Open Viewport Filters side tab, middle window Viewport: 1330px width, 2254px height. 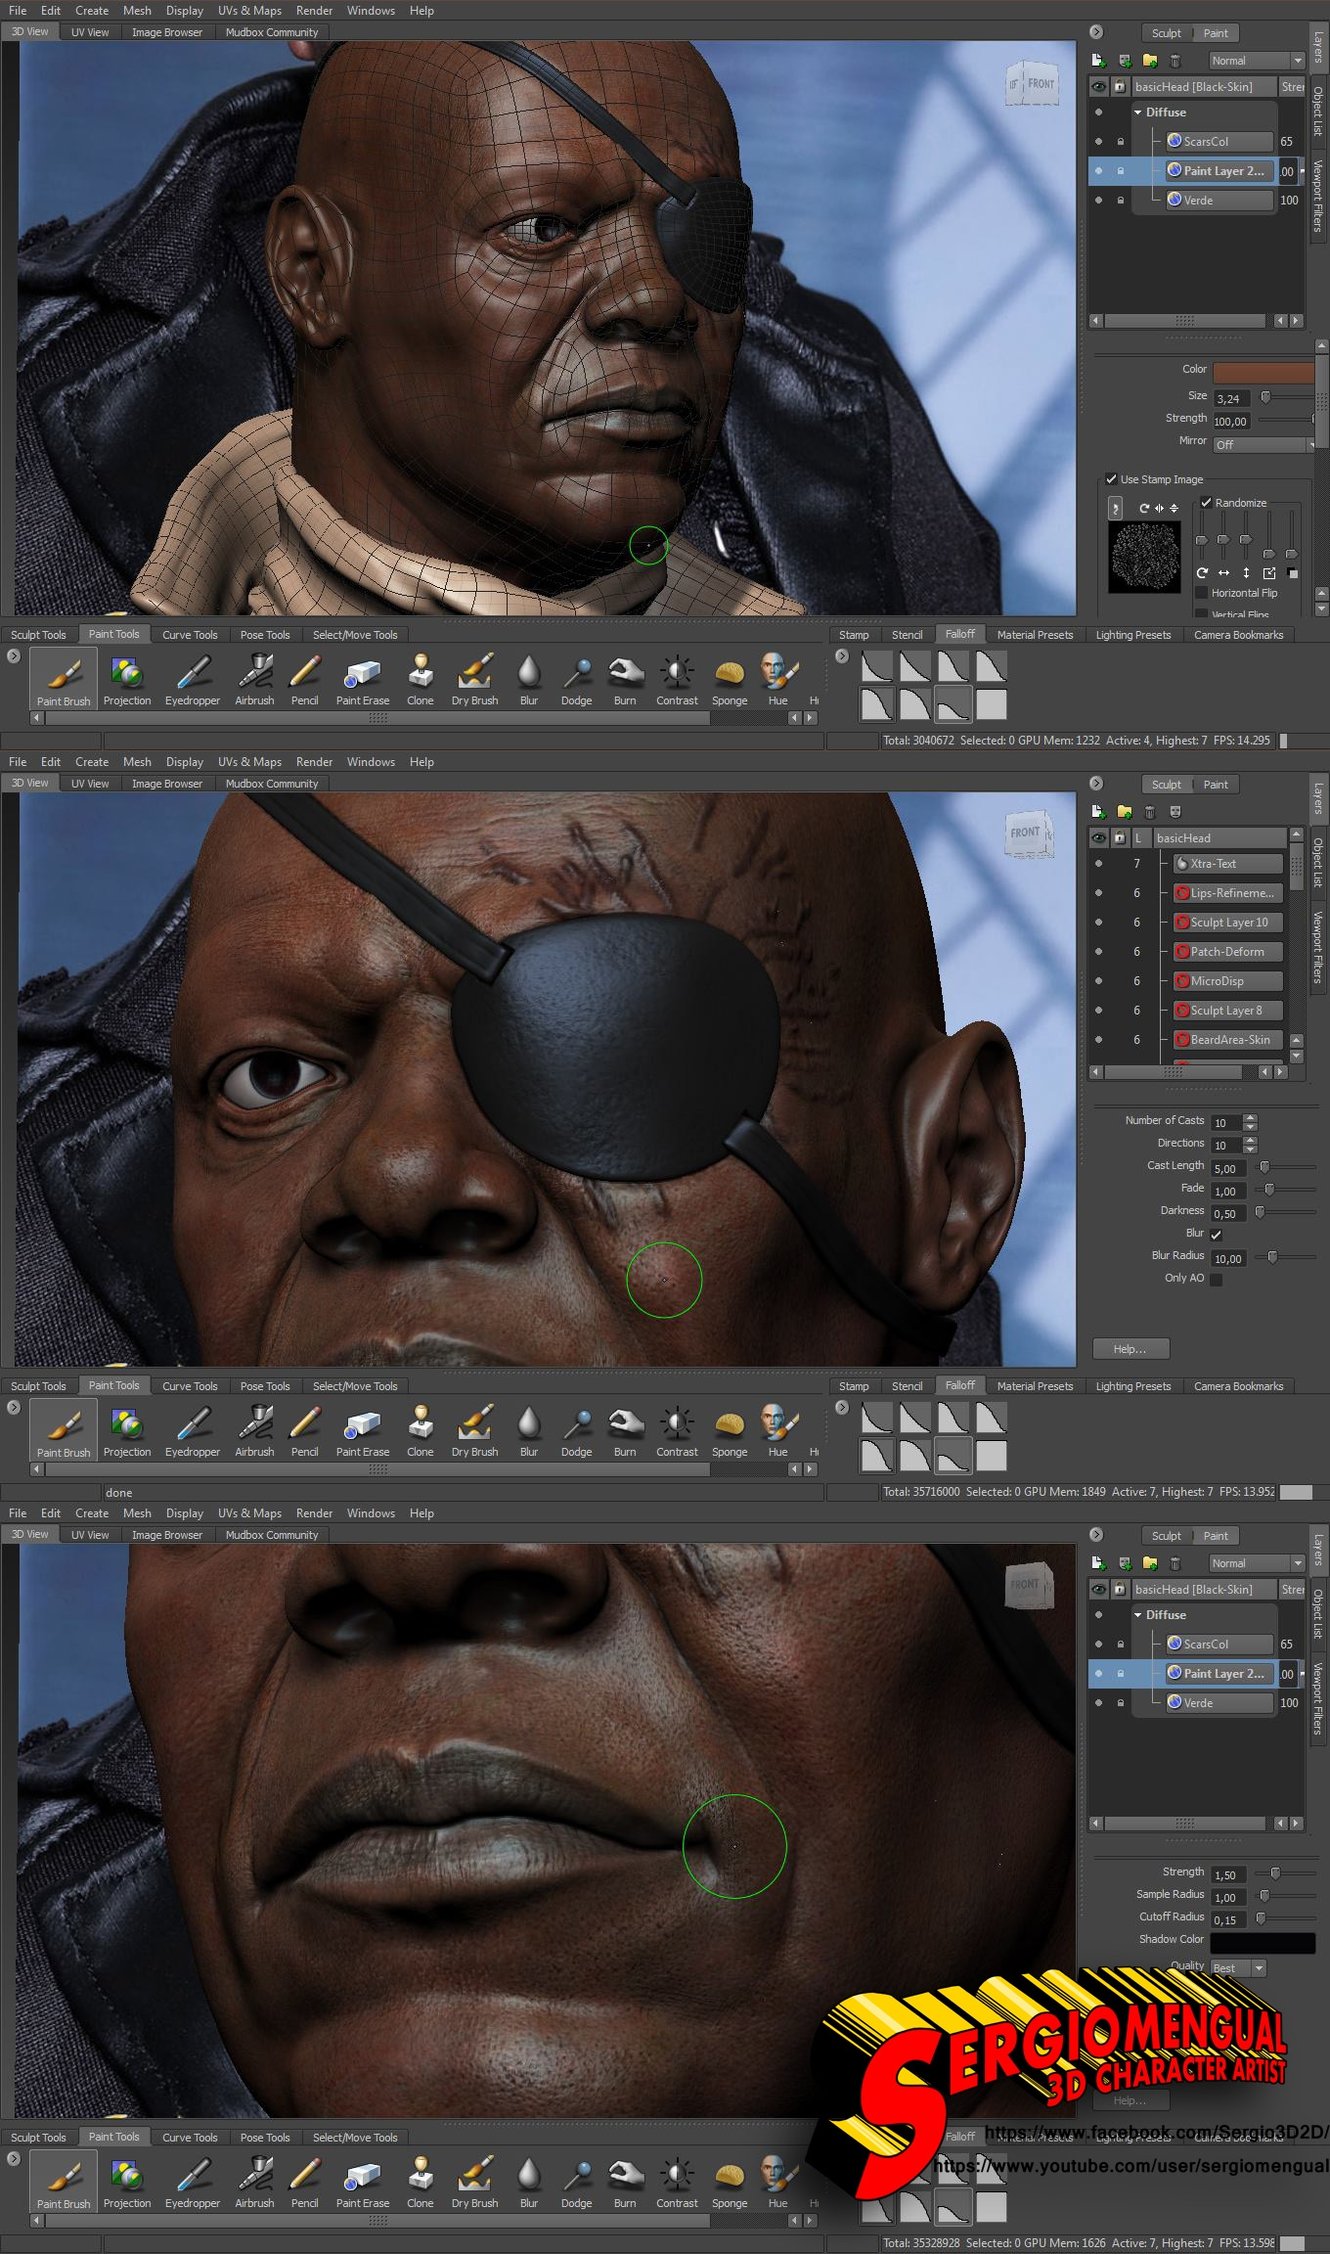[1318, 947]
